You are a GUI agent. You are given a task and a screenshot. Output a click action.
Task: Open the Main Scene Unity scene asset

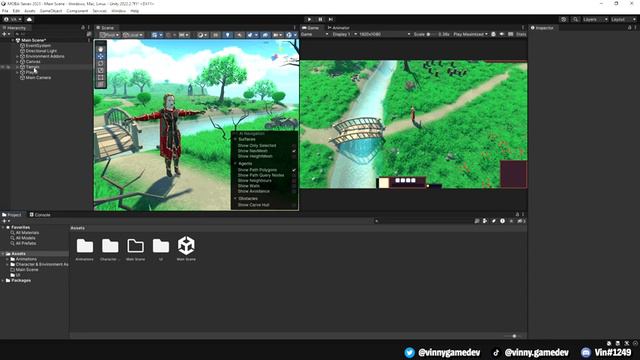tap(186, 248)
